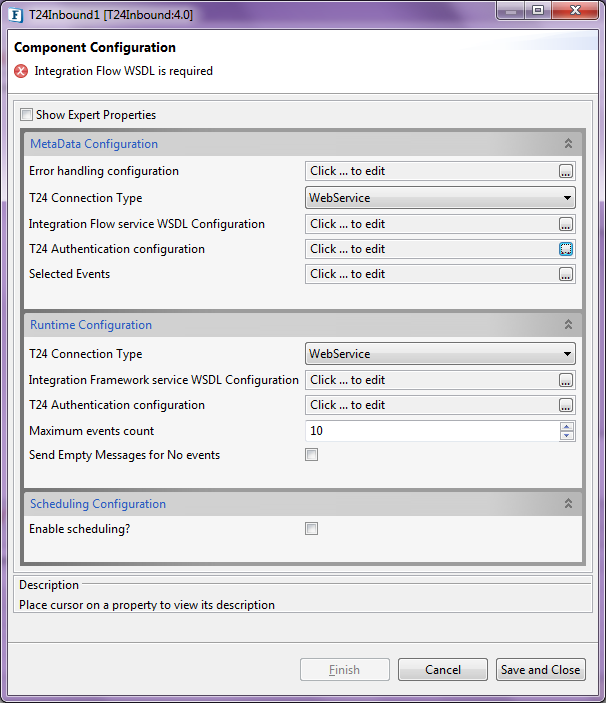Click the Enable scheduling? label
This screenshot has width=606, height=703.
pos(80,529)
